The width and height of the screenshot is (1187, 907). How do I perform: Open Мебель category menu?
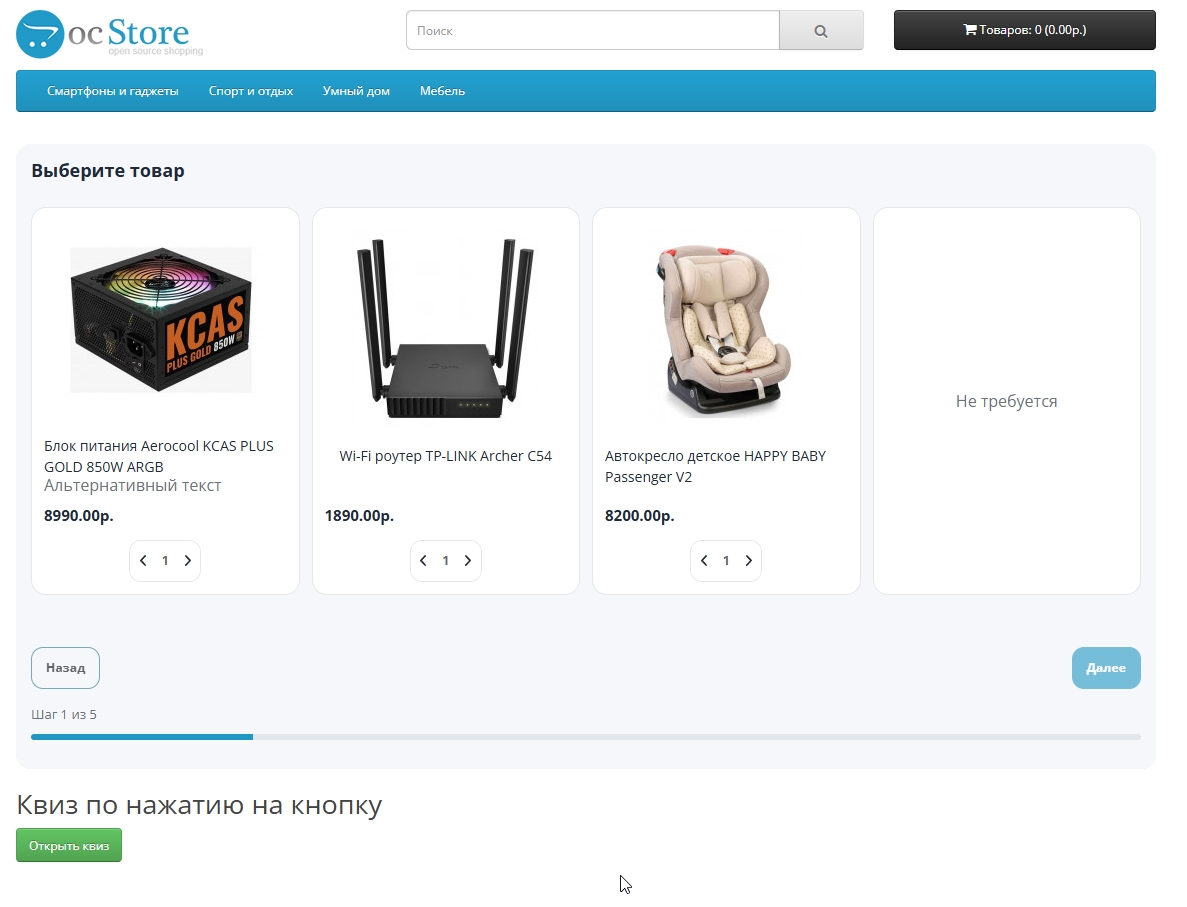[x=442, y=91]
